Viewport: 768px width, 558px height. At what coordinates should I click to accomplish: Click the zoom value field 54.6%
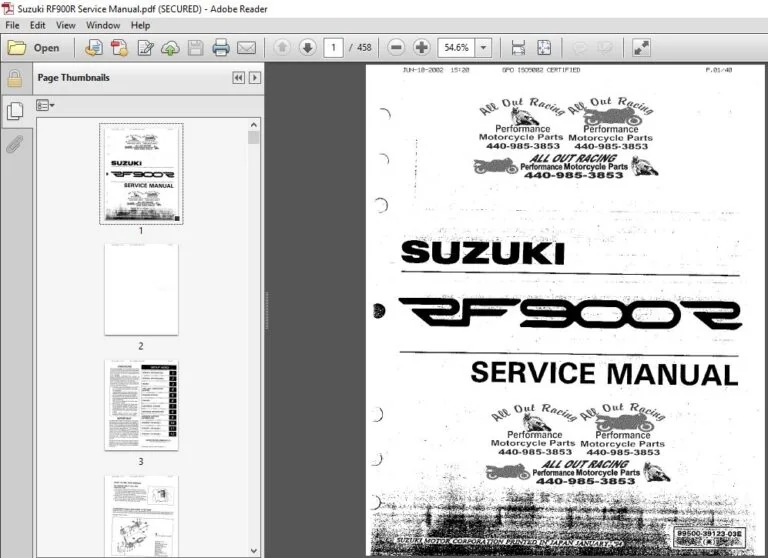(456, 48)
